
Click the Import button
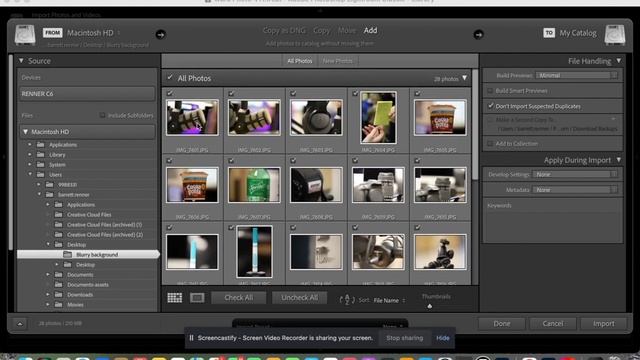603,324
